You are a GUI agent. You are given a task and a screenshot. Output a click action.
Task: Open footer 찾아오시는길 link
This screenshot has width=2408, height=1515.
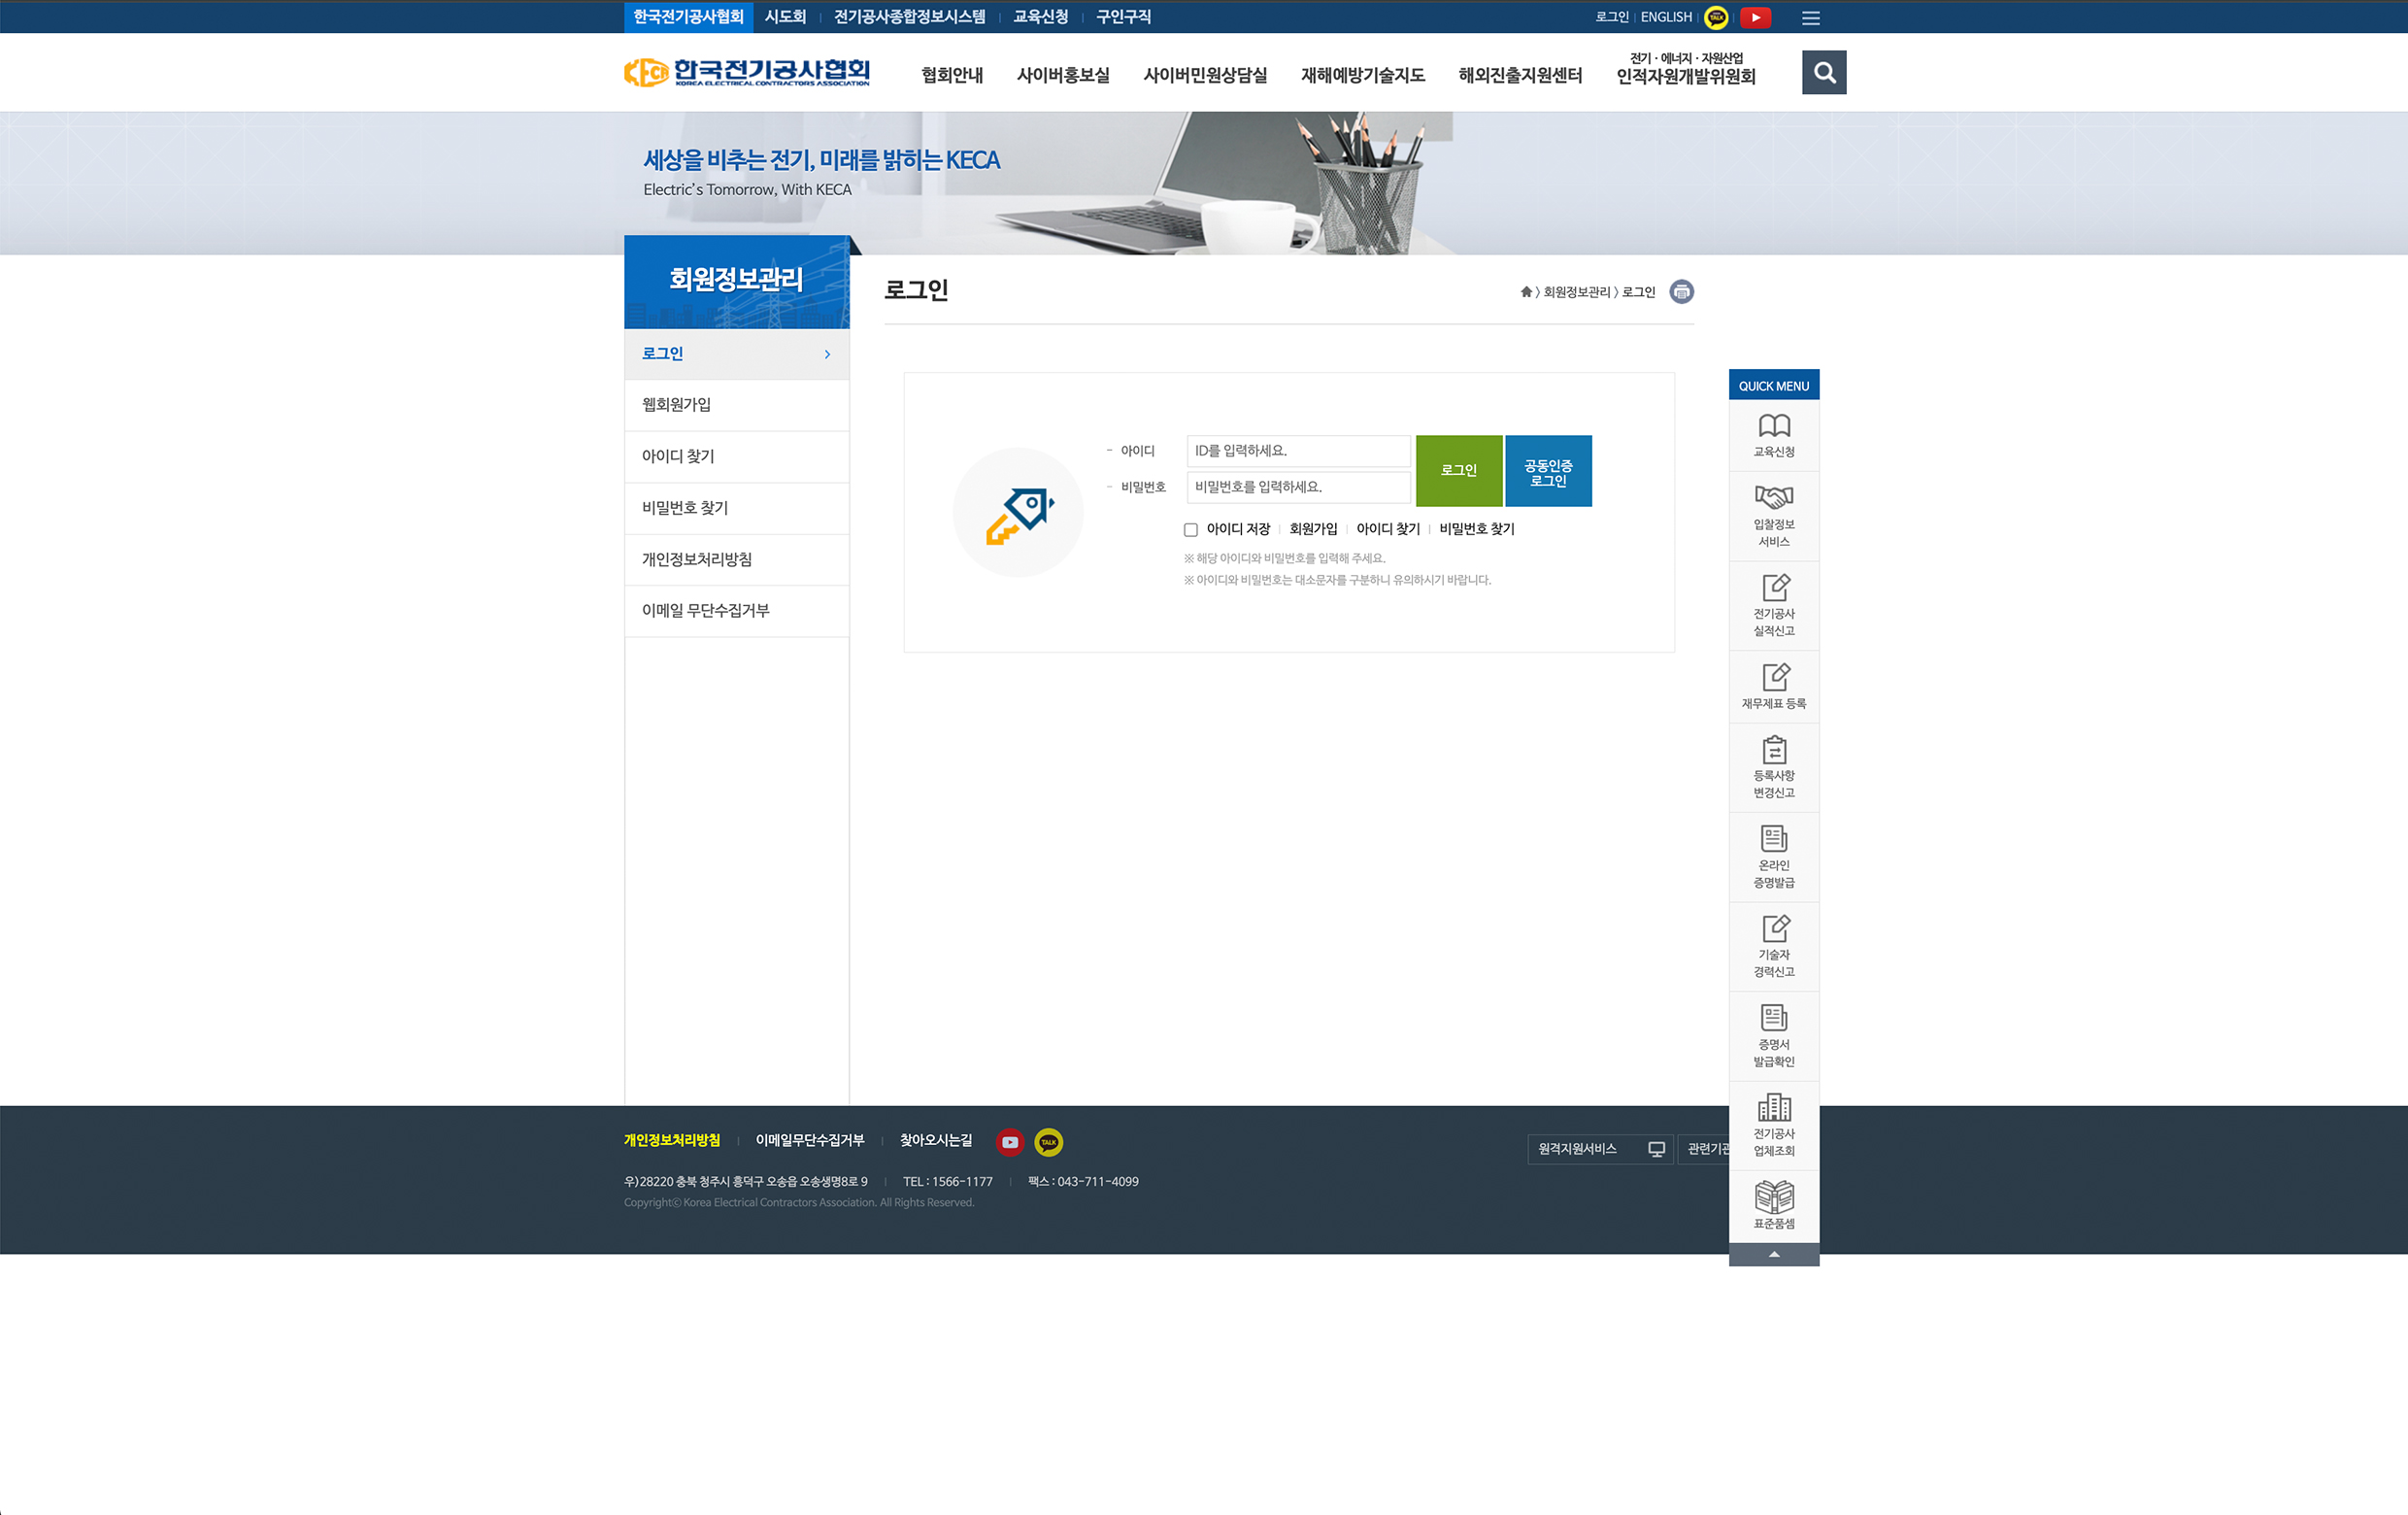[x=936, y=1140]
